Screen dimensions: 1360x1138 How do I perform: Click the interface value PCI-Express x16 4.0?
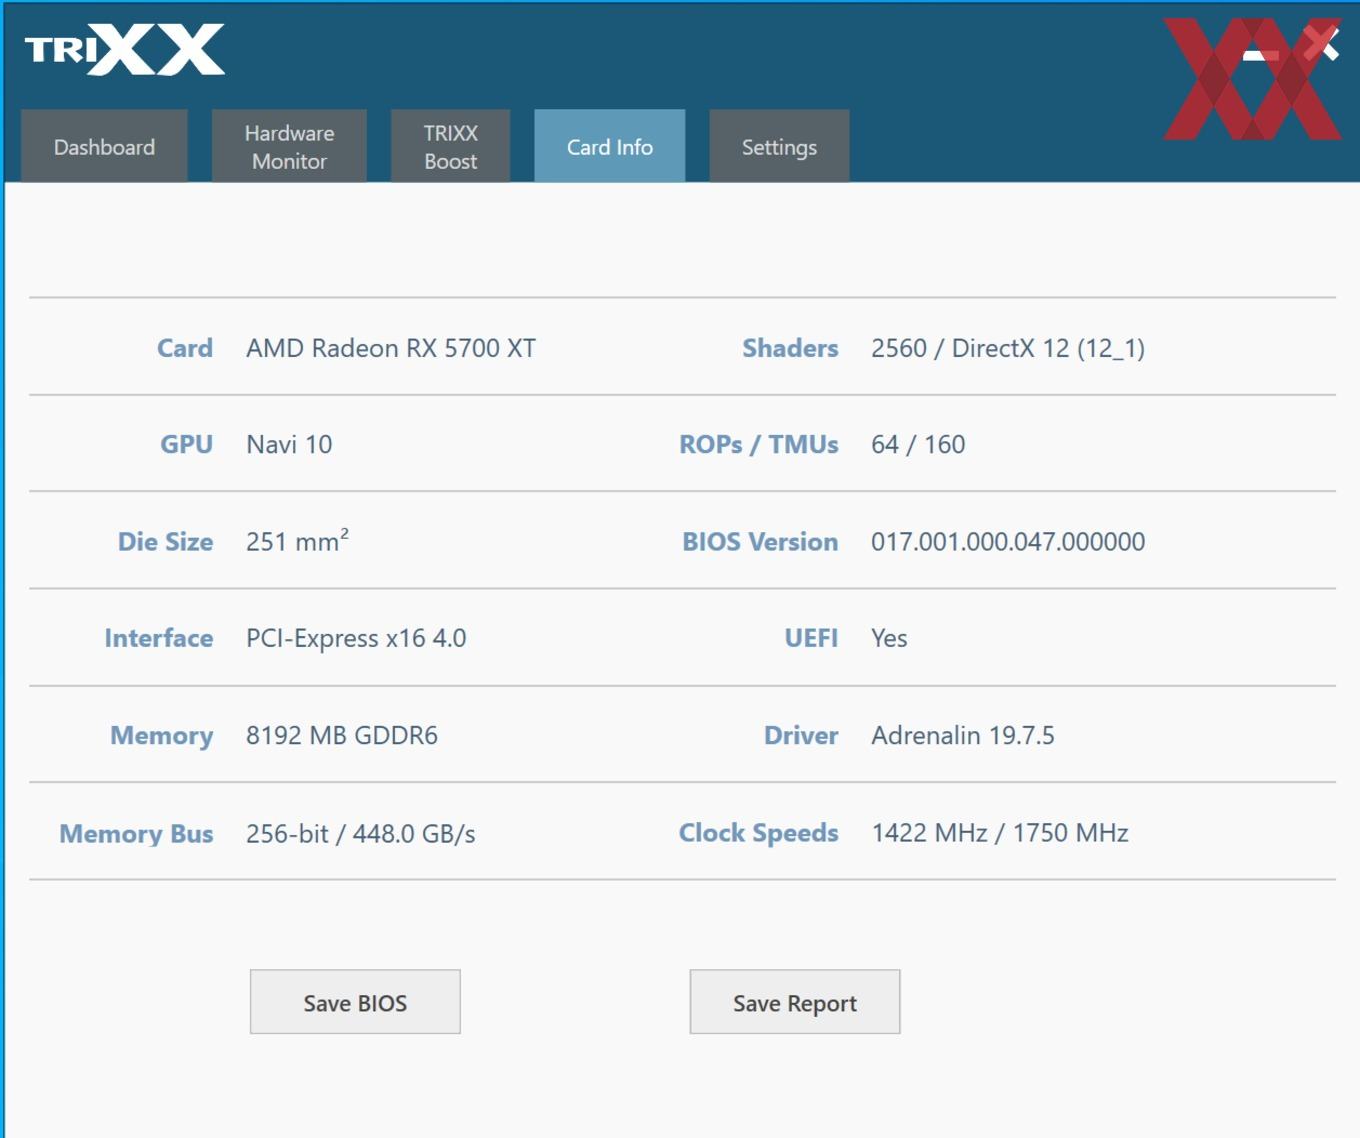click(356, 638)
